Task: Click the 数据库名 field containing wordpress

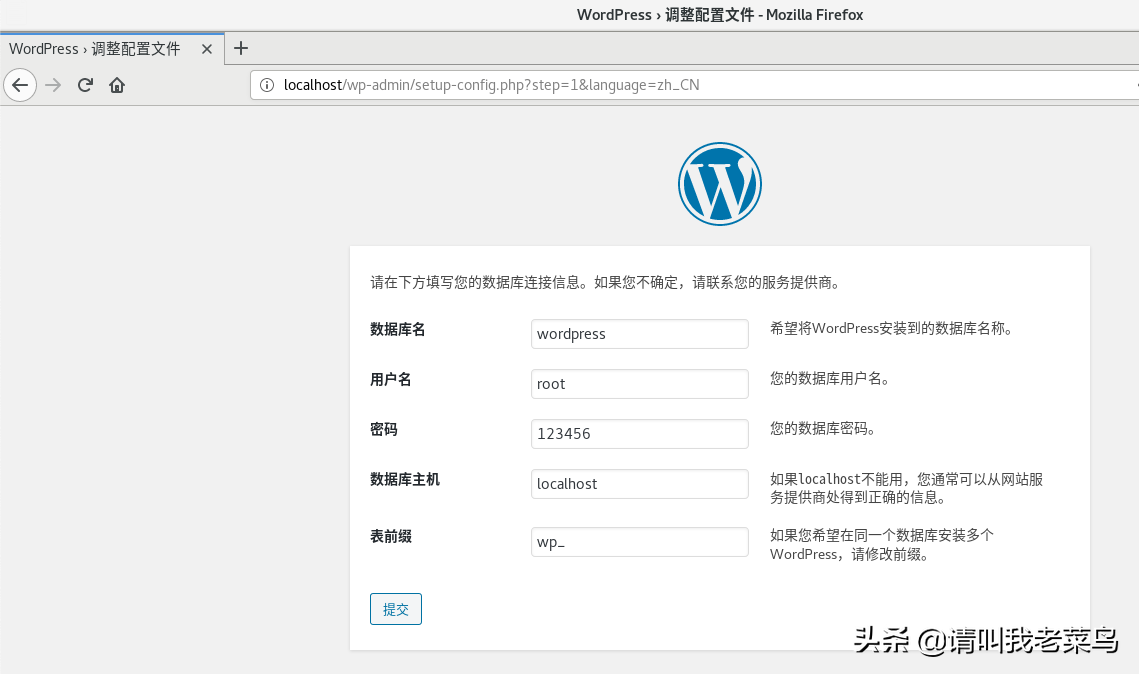Action: tap(639, 334)
